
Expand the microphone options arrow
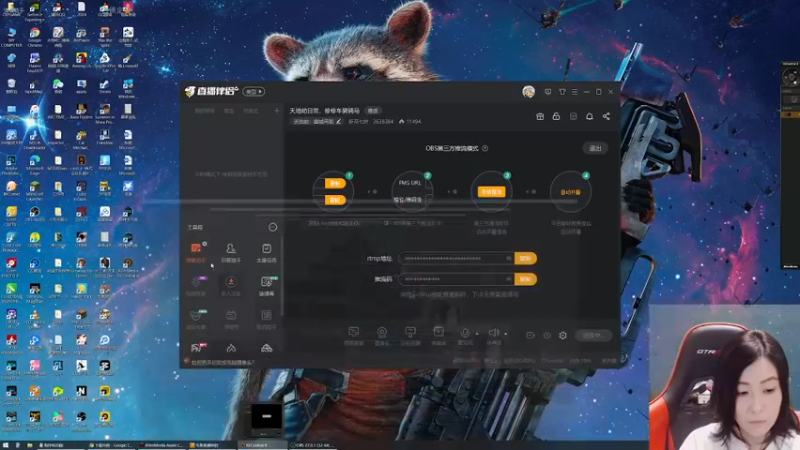[477, 334]
